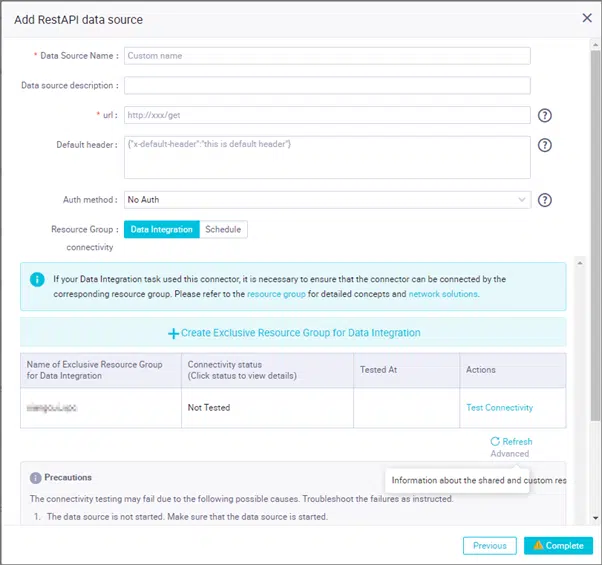This screenshot has height=565, width=602.
Task: Click inside the Default header text area
Action: pyautogui.click(x=327, y=157)
